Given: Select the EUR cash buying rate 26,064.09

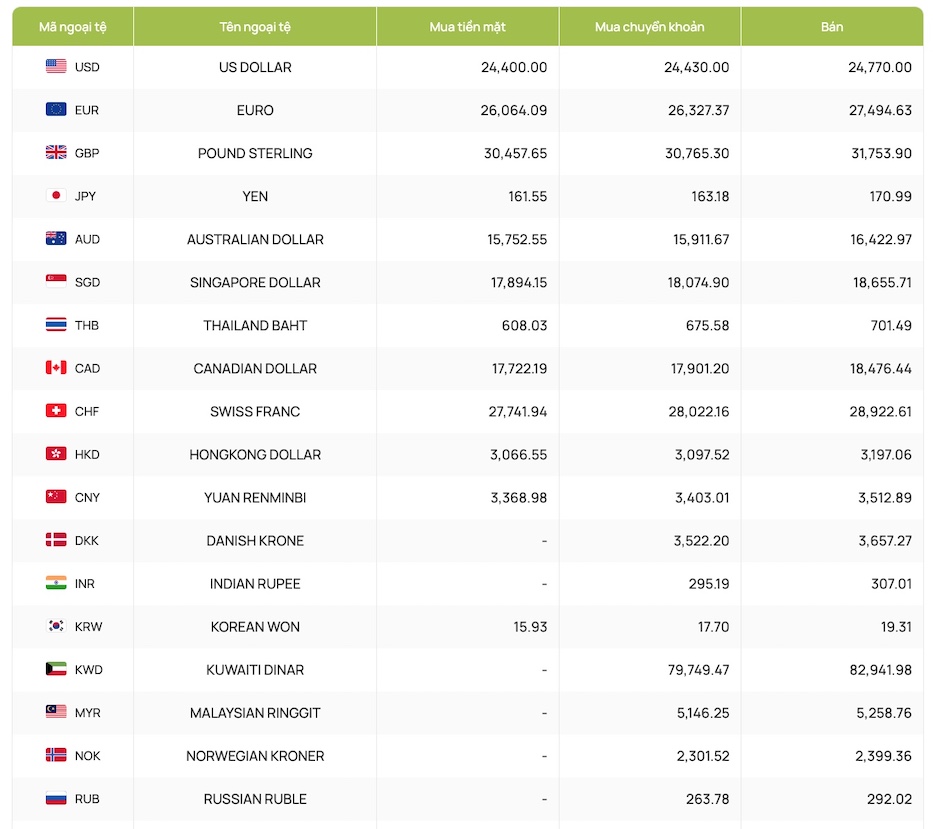Looking at the screenshot, I should pos(514,110).
